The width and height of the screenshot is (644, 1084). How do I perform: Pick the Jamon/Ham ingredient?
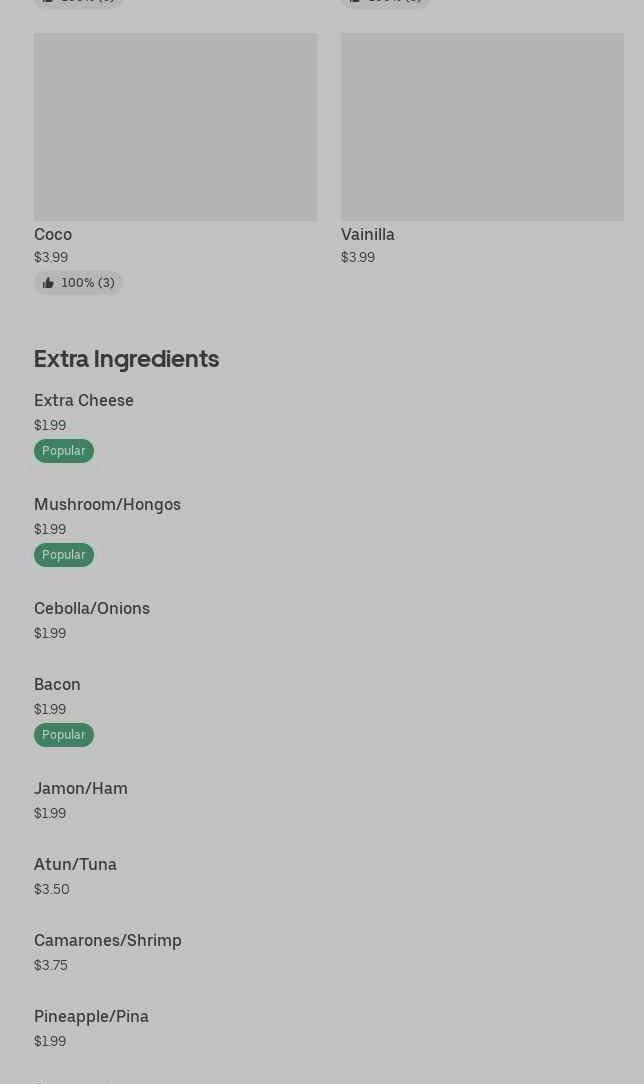81,788
